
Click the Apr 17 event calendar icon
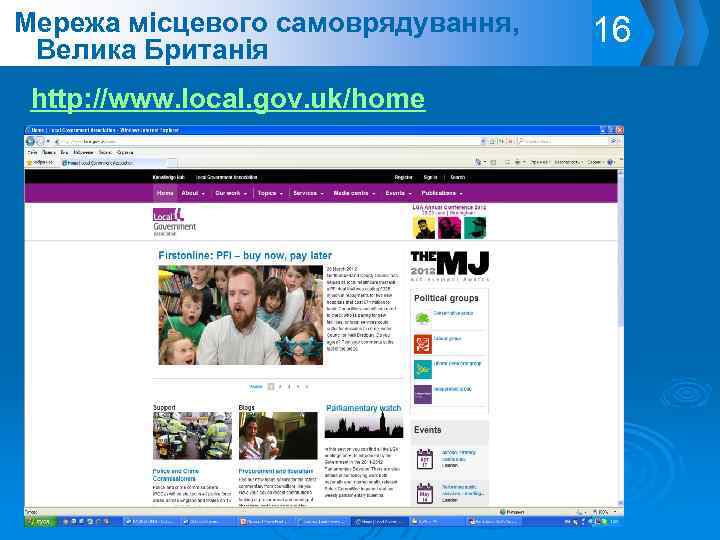pyautogui.click(x=424, y=459)
